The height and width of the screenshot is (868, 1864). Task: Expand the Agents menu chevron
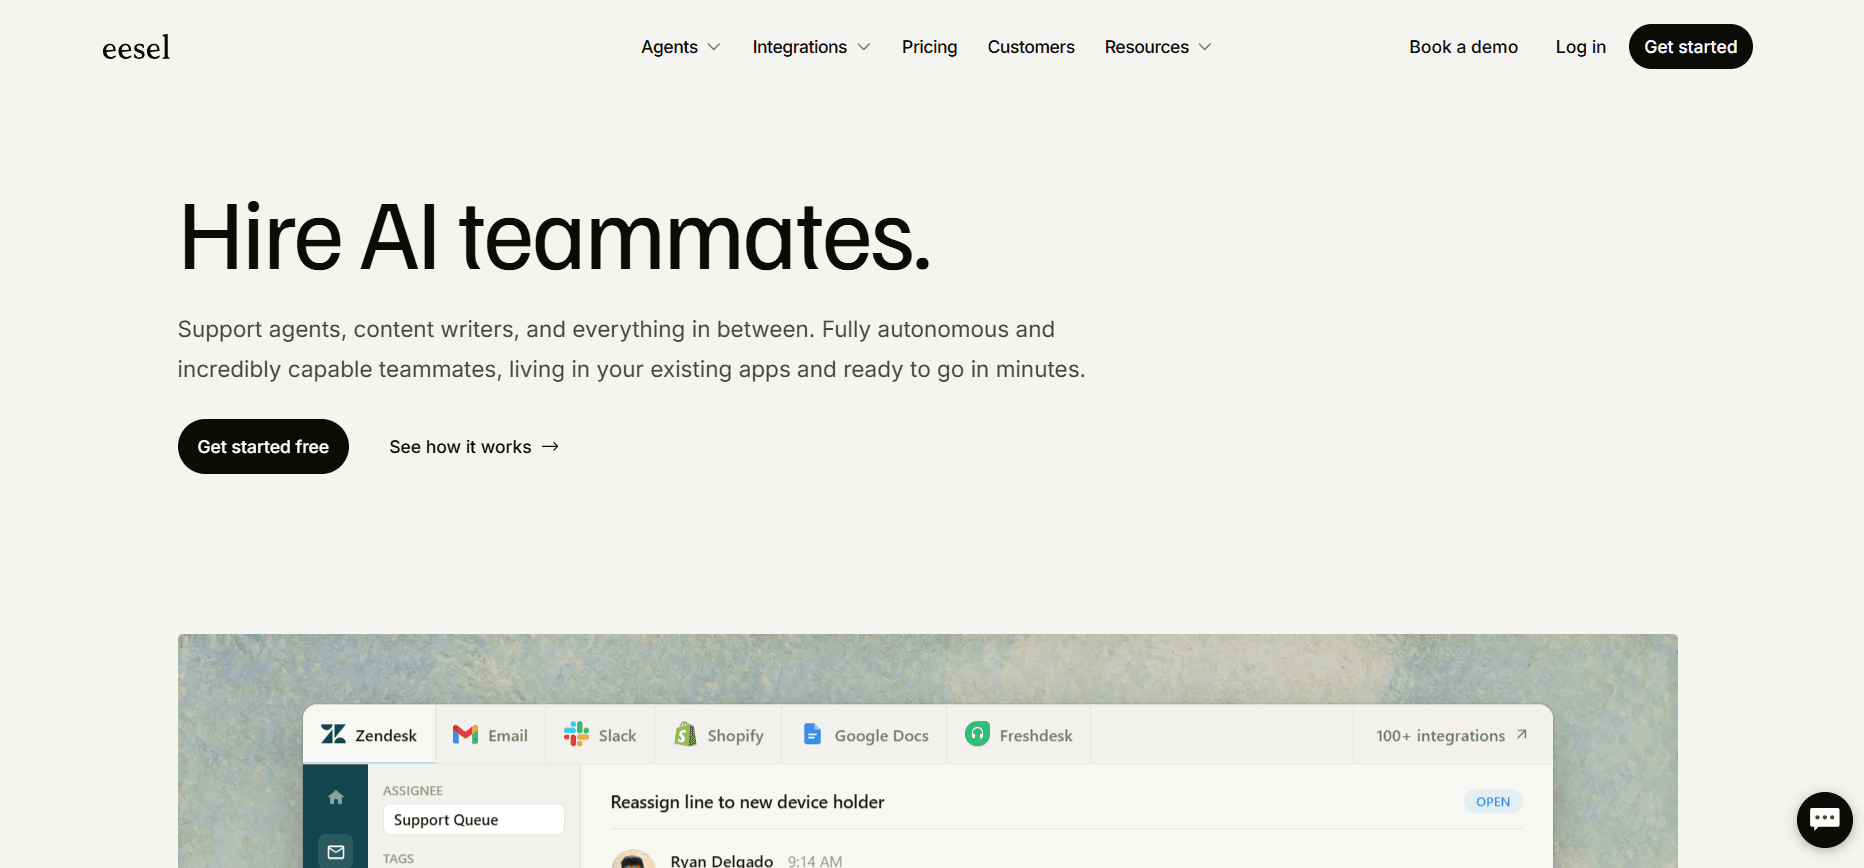pyautogui.click(x=714, y=47)
